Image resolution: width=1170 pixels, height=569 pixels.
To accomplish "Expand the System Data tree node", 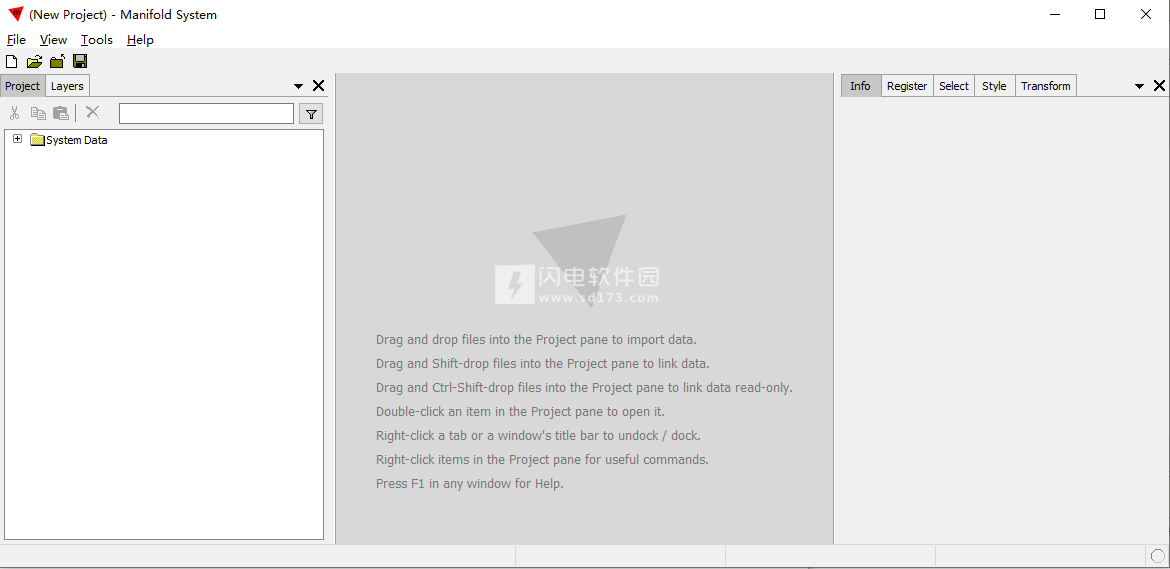I will tap(17, 139).
